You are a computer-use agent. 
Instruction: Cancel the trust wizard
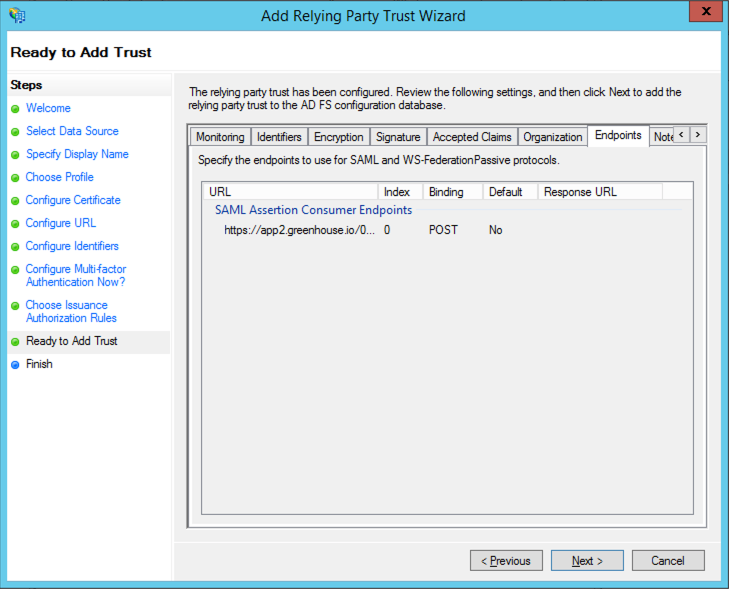(x=668, y=561)
